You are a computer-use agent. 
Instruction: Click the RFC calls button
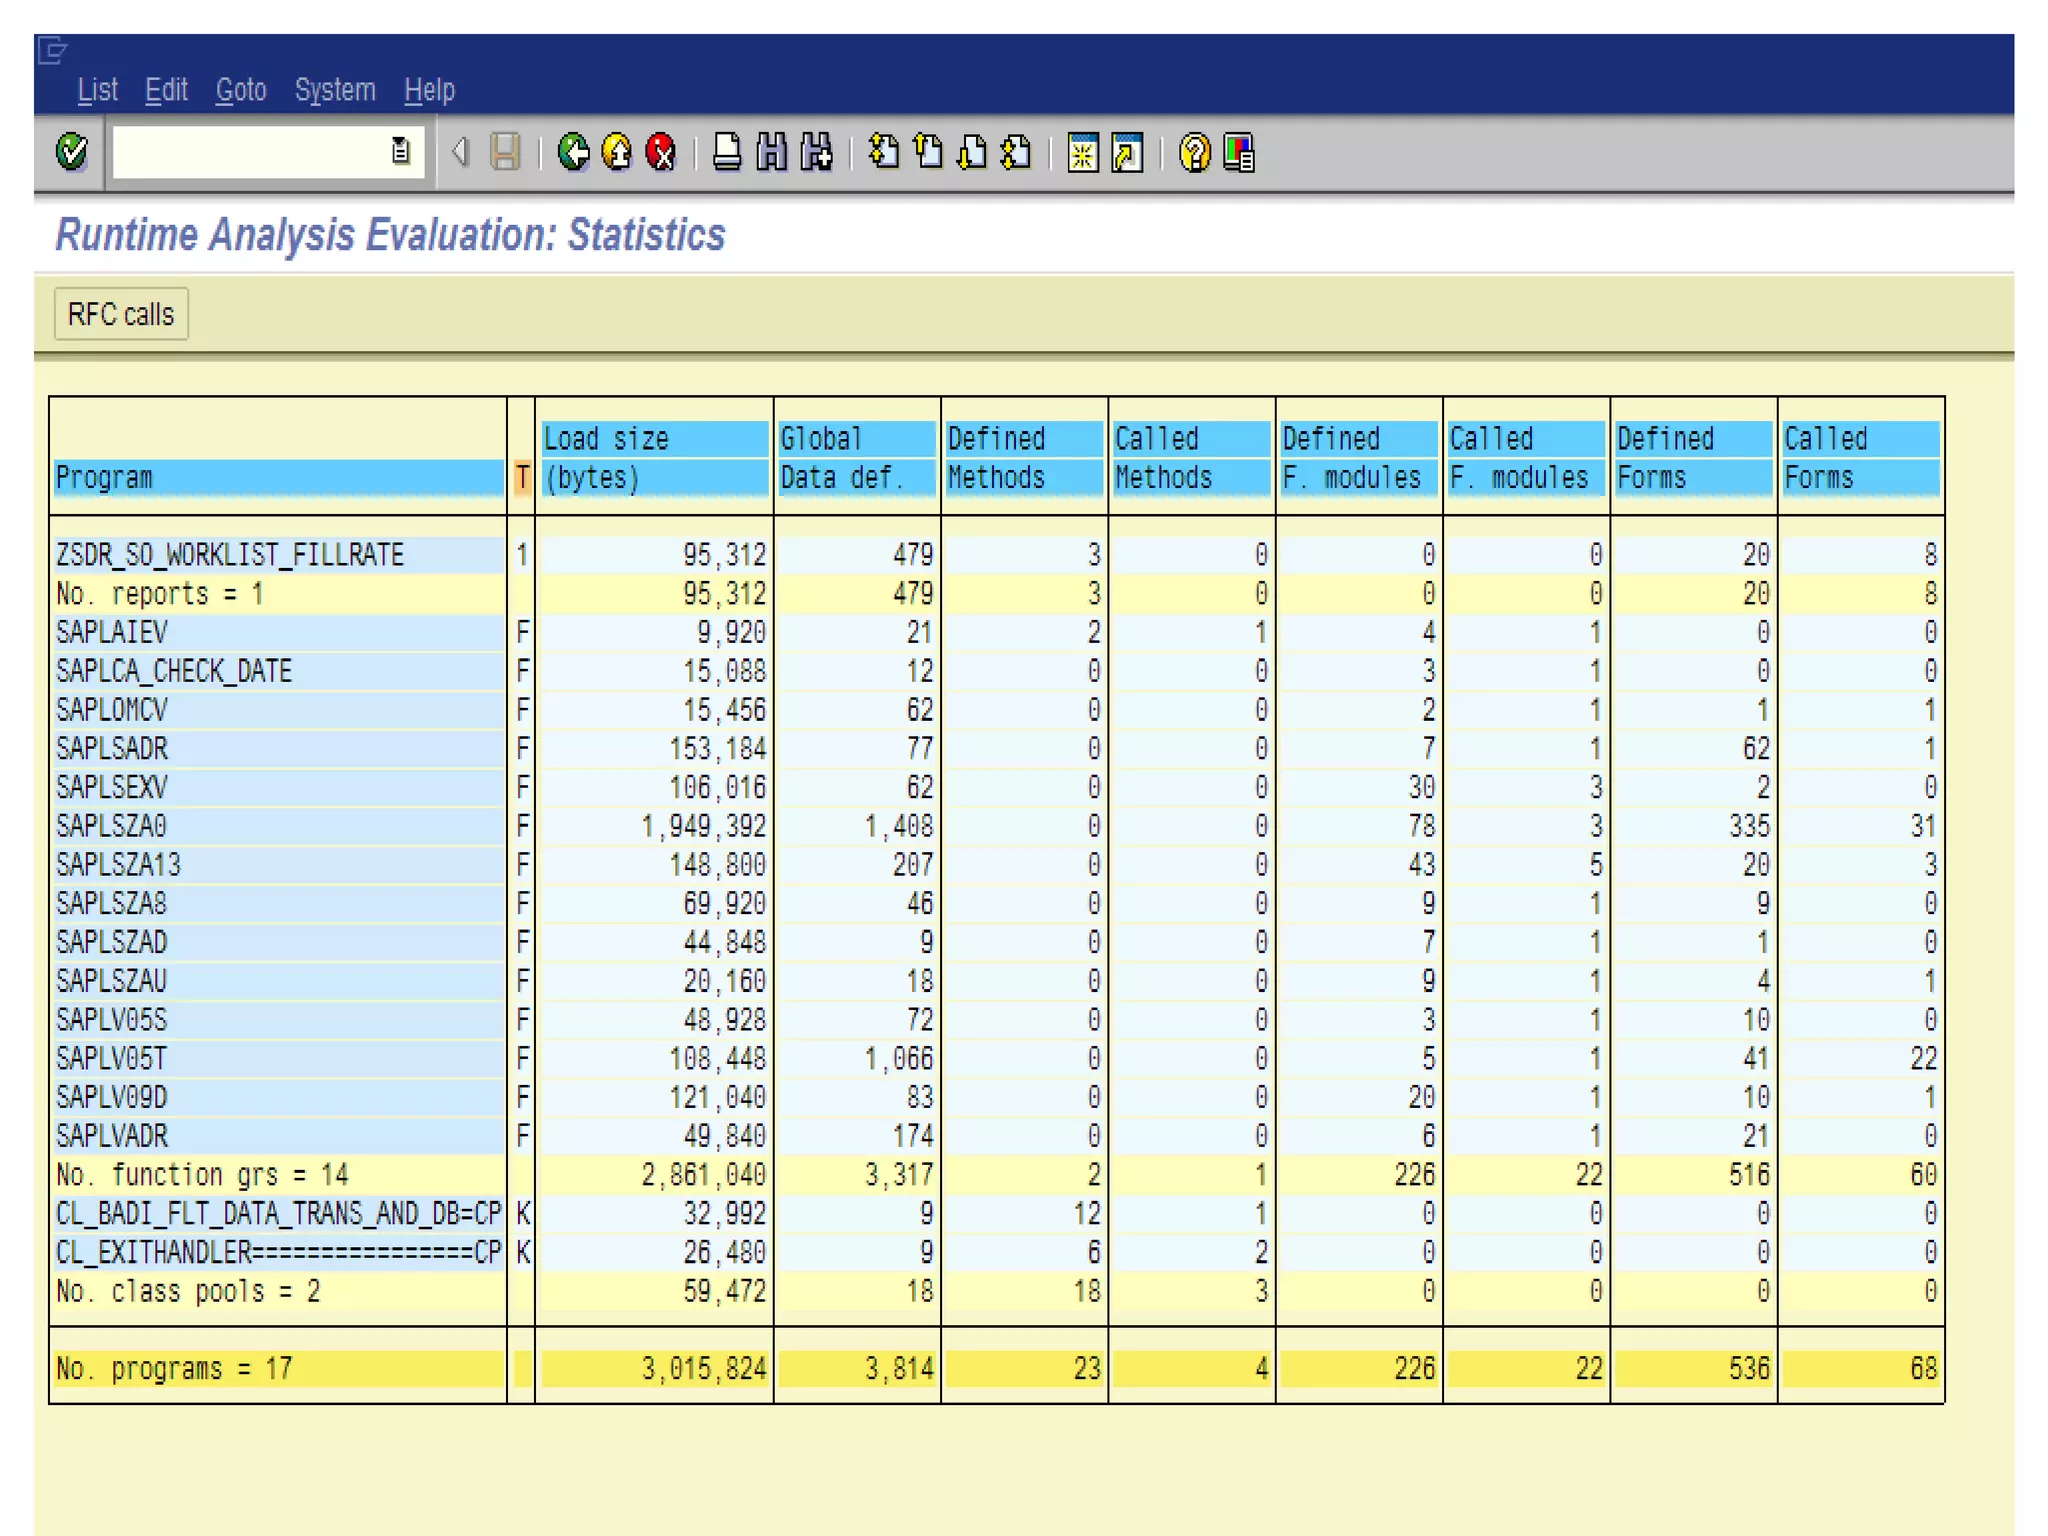(121, 314)
